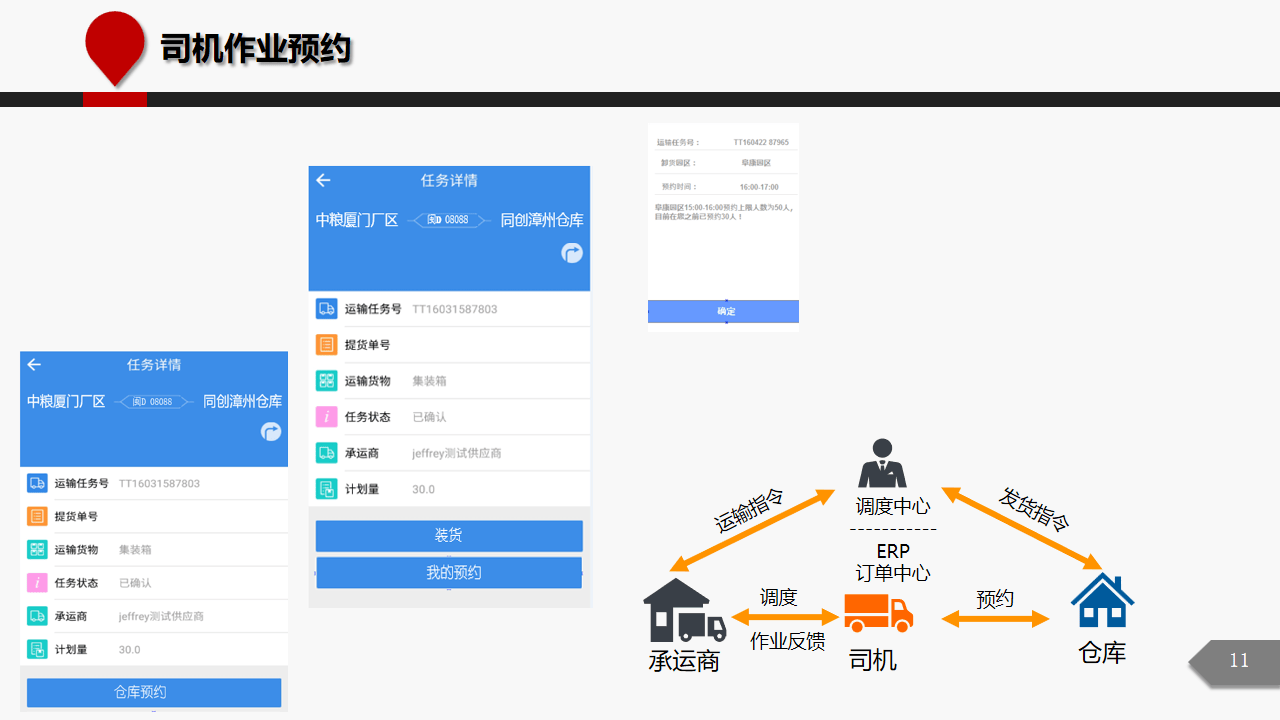
Task: Tap the share arrow icon on the middle task screen
Action: click(572, 253)
